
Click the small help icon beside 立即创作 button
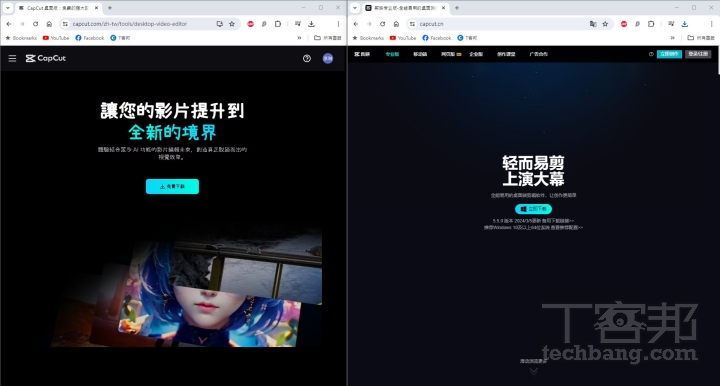coord(651,54)
